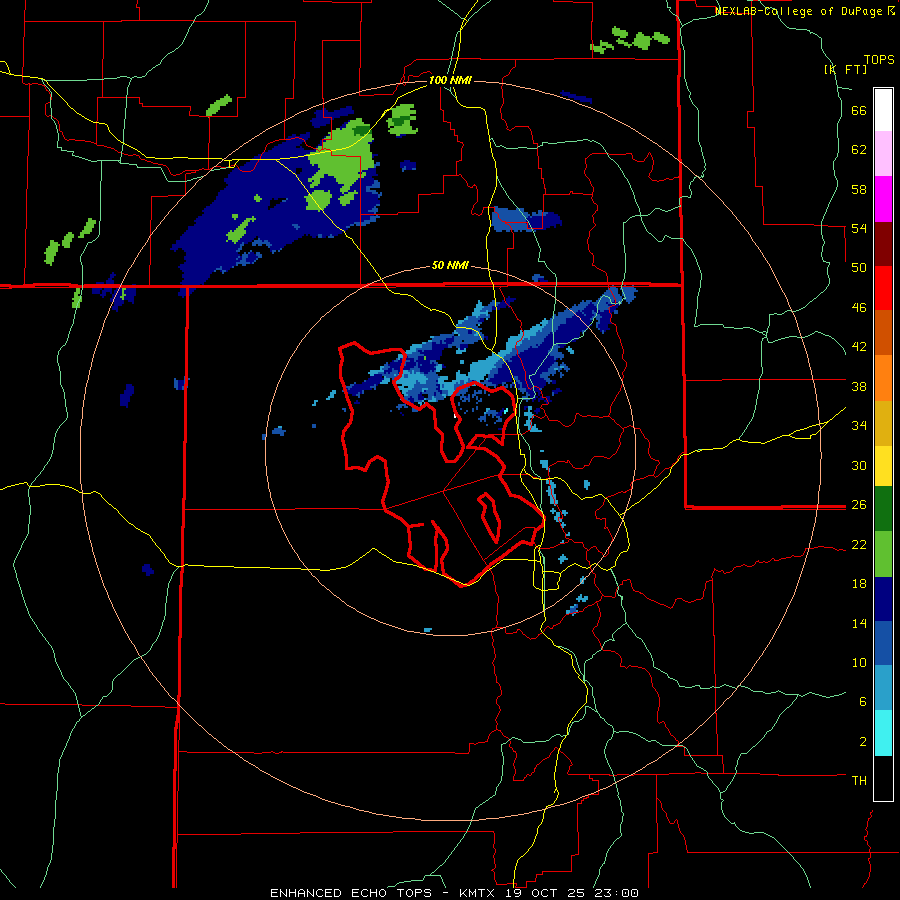Click the "66" legend value
Screen dimensions: 900x900
[x=859, y=110]
